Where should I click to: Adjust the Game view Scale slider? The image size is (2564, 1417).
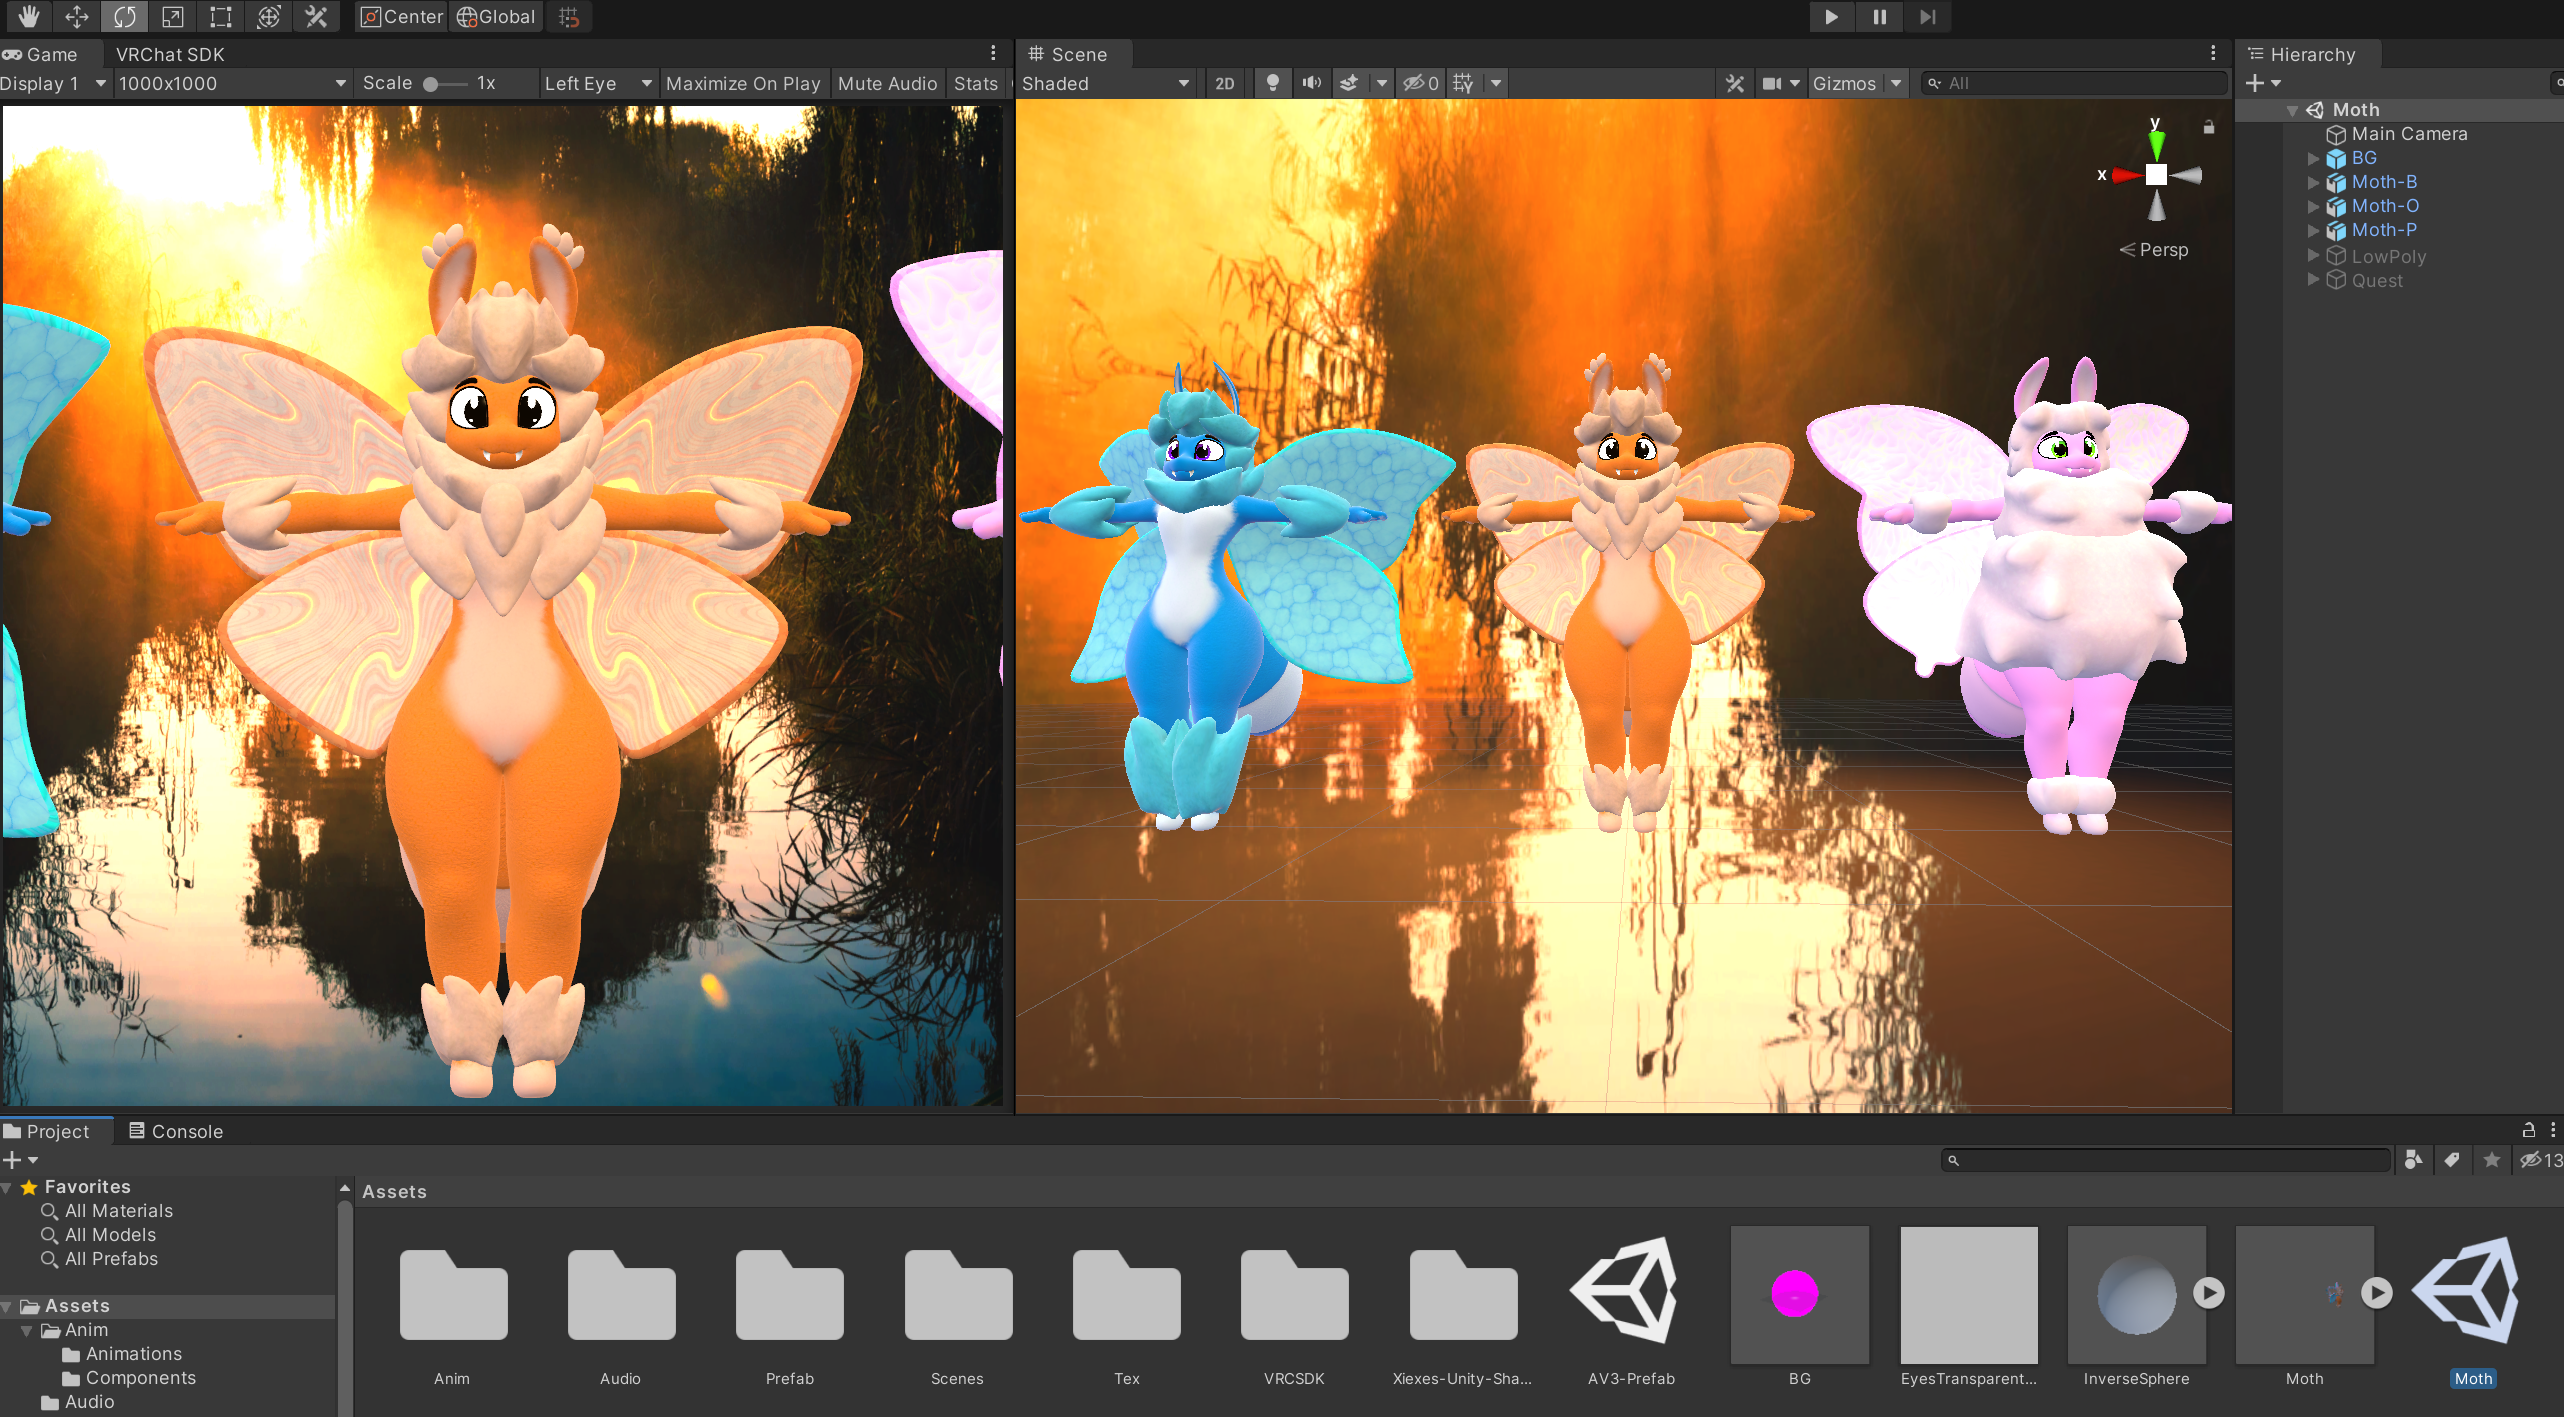click(445, 84)
